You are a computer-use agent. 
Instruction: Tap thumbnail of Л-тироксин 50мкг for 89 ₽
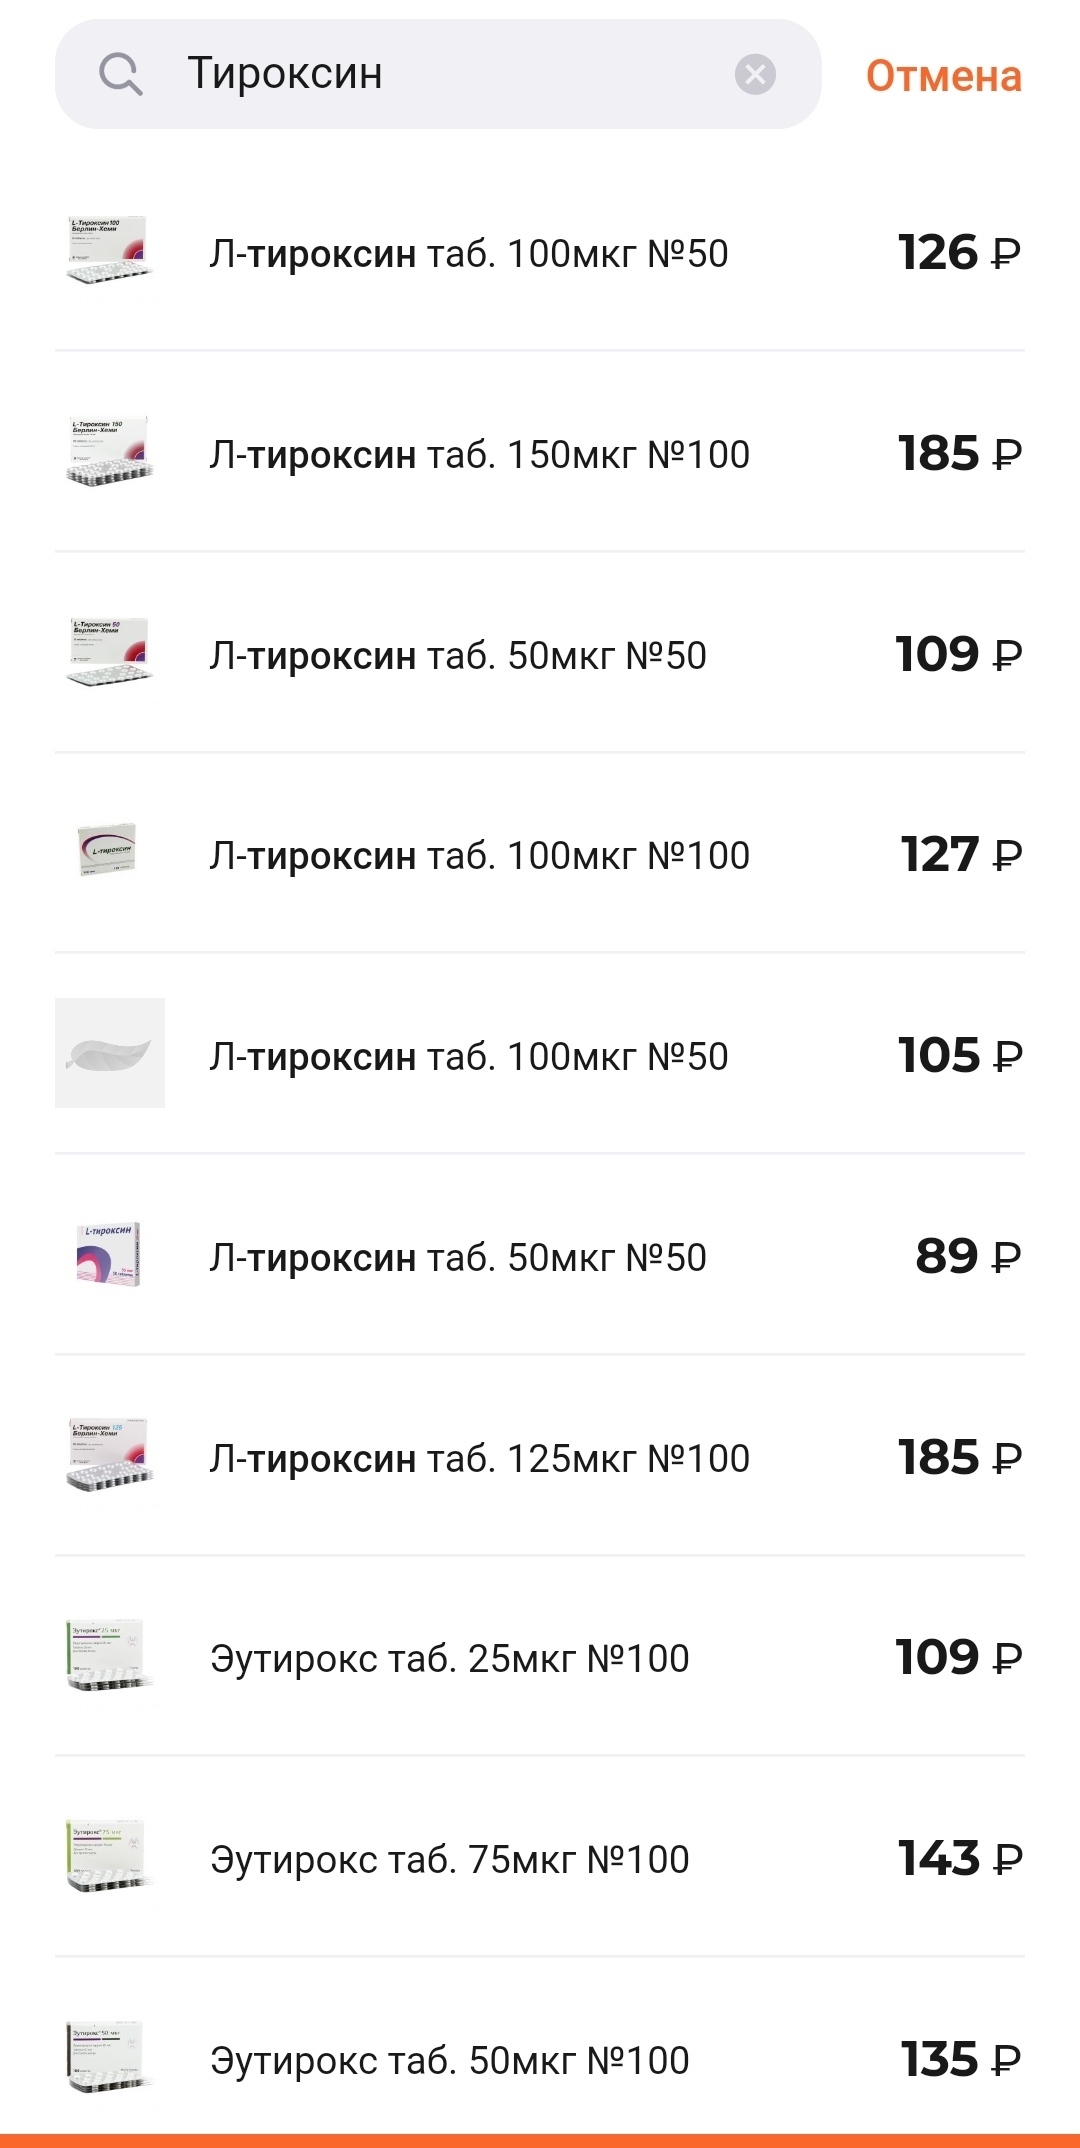click(x=110, y=1254)
